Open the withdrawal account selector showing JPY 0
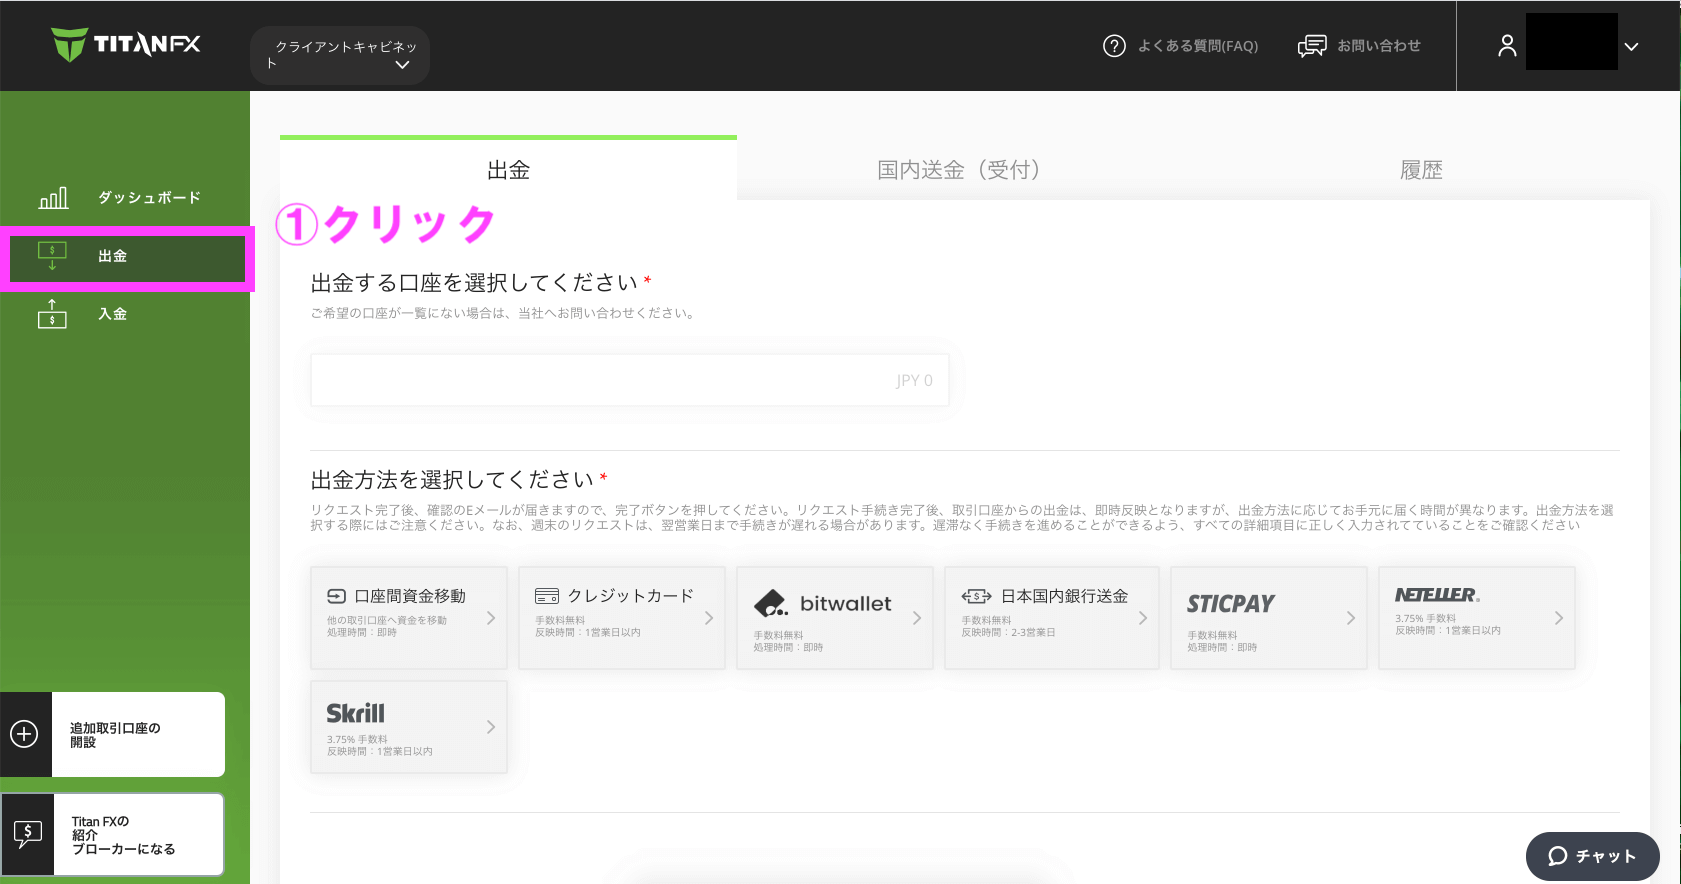Screen dimensions: 1681x884 click(629, 380)
